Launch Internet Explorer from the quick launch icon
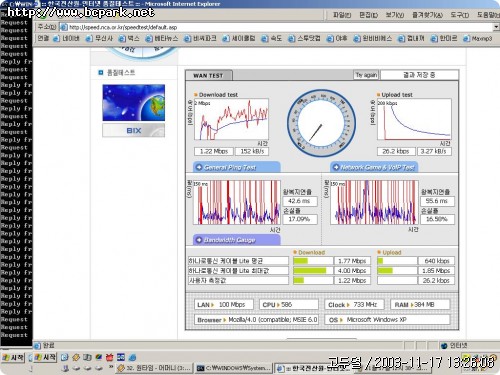This screenshot has height=375, width=500. 132,358
